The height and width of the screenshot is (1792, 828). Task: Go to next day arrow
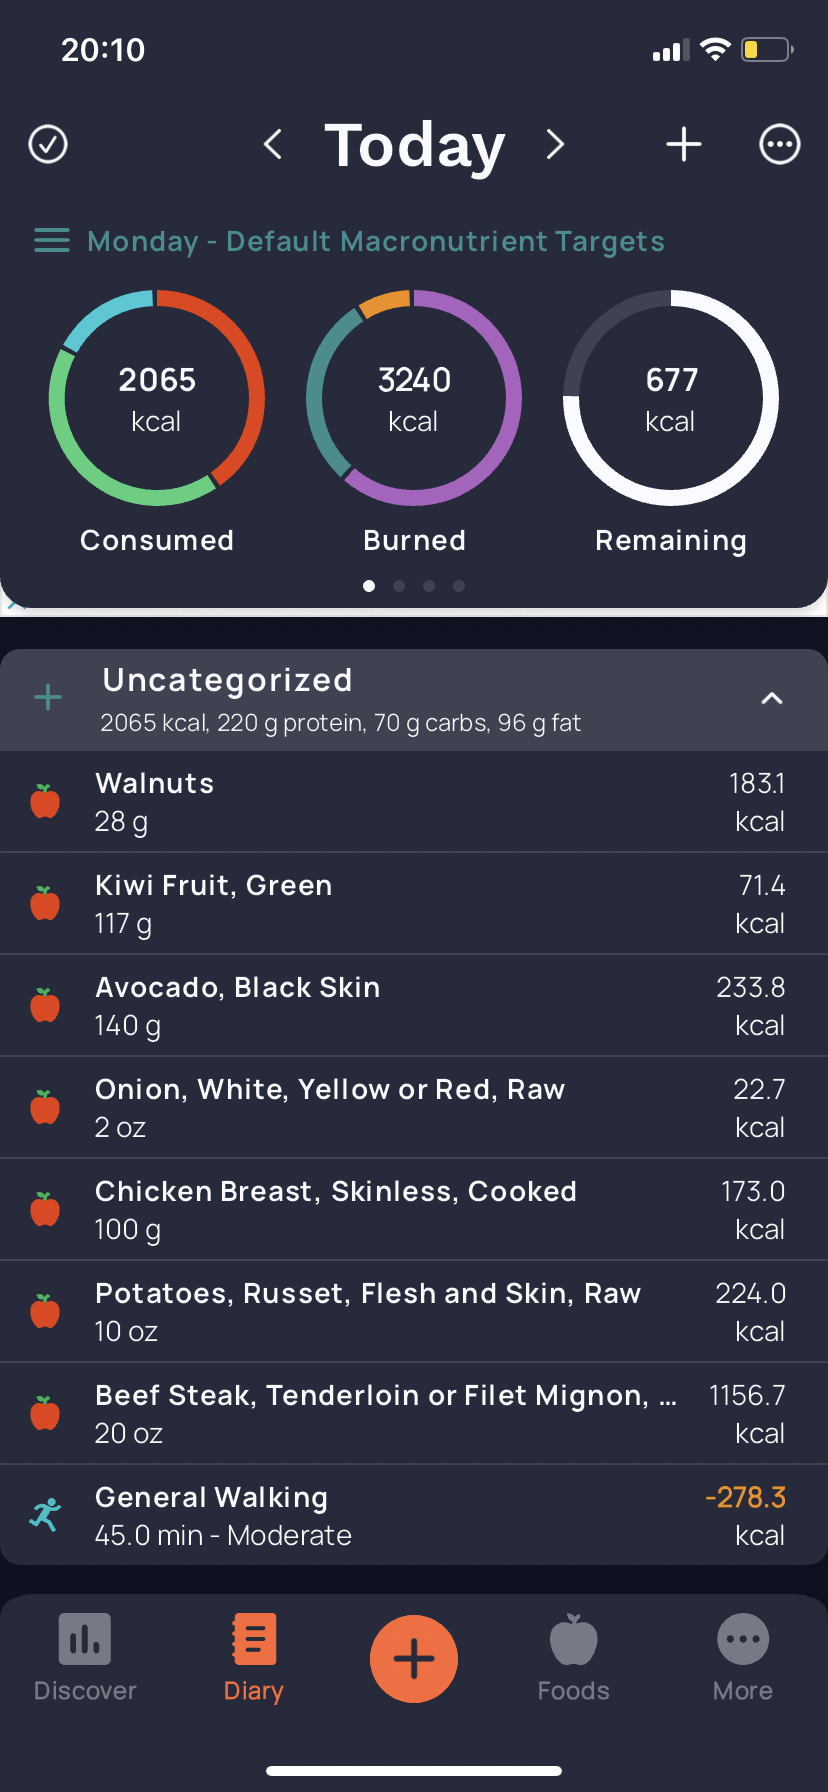tap(556, 144)
